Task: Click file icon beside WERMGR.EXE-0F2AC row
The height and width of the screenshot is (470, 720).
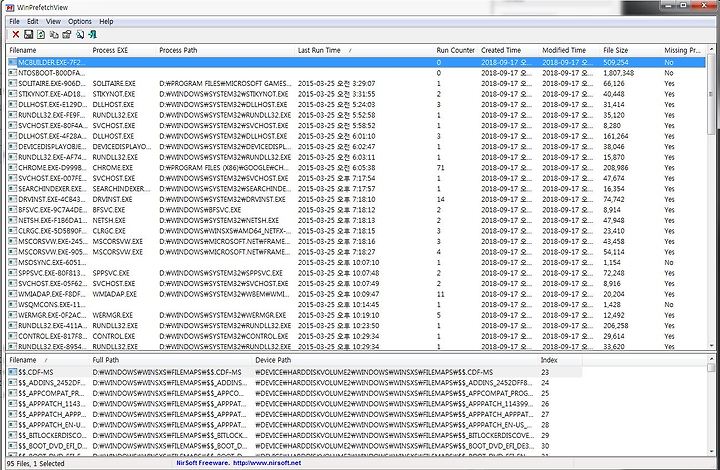Action: [13, 315]
